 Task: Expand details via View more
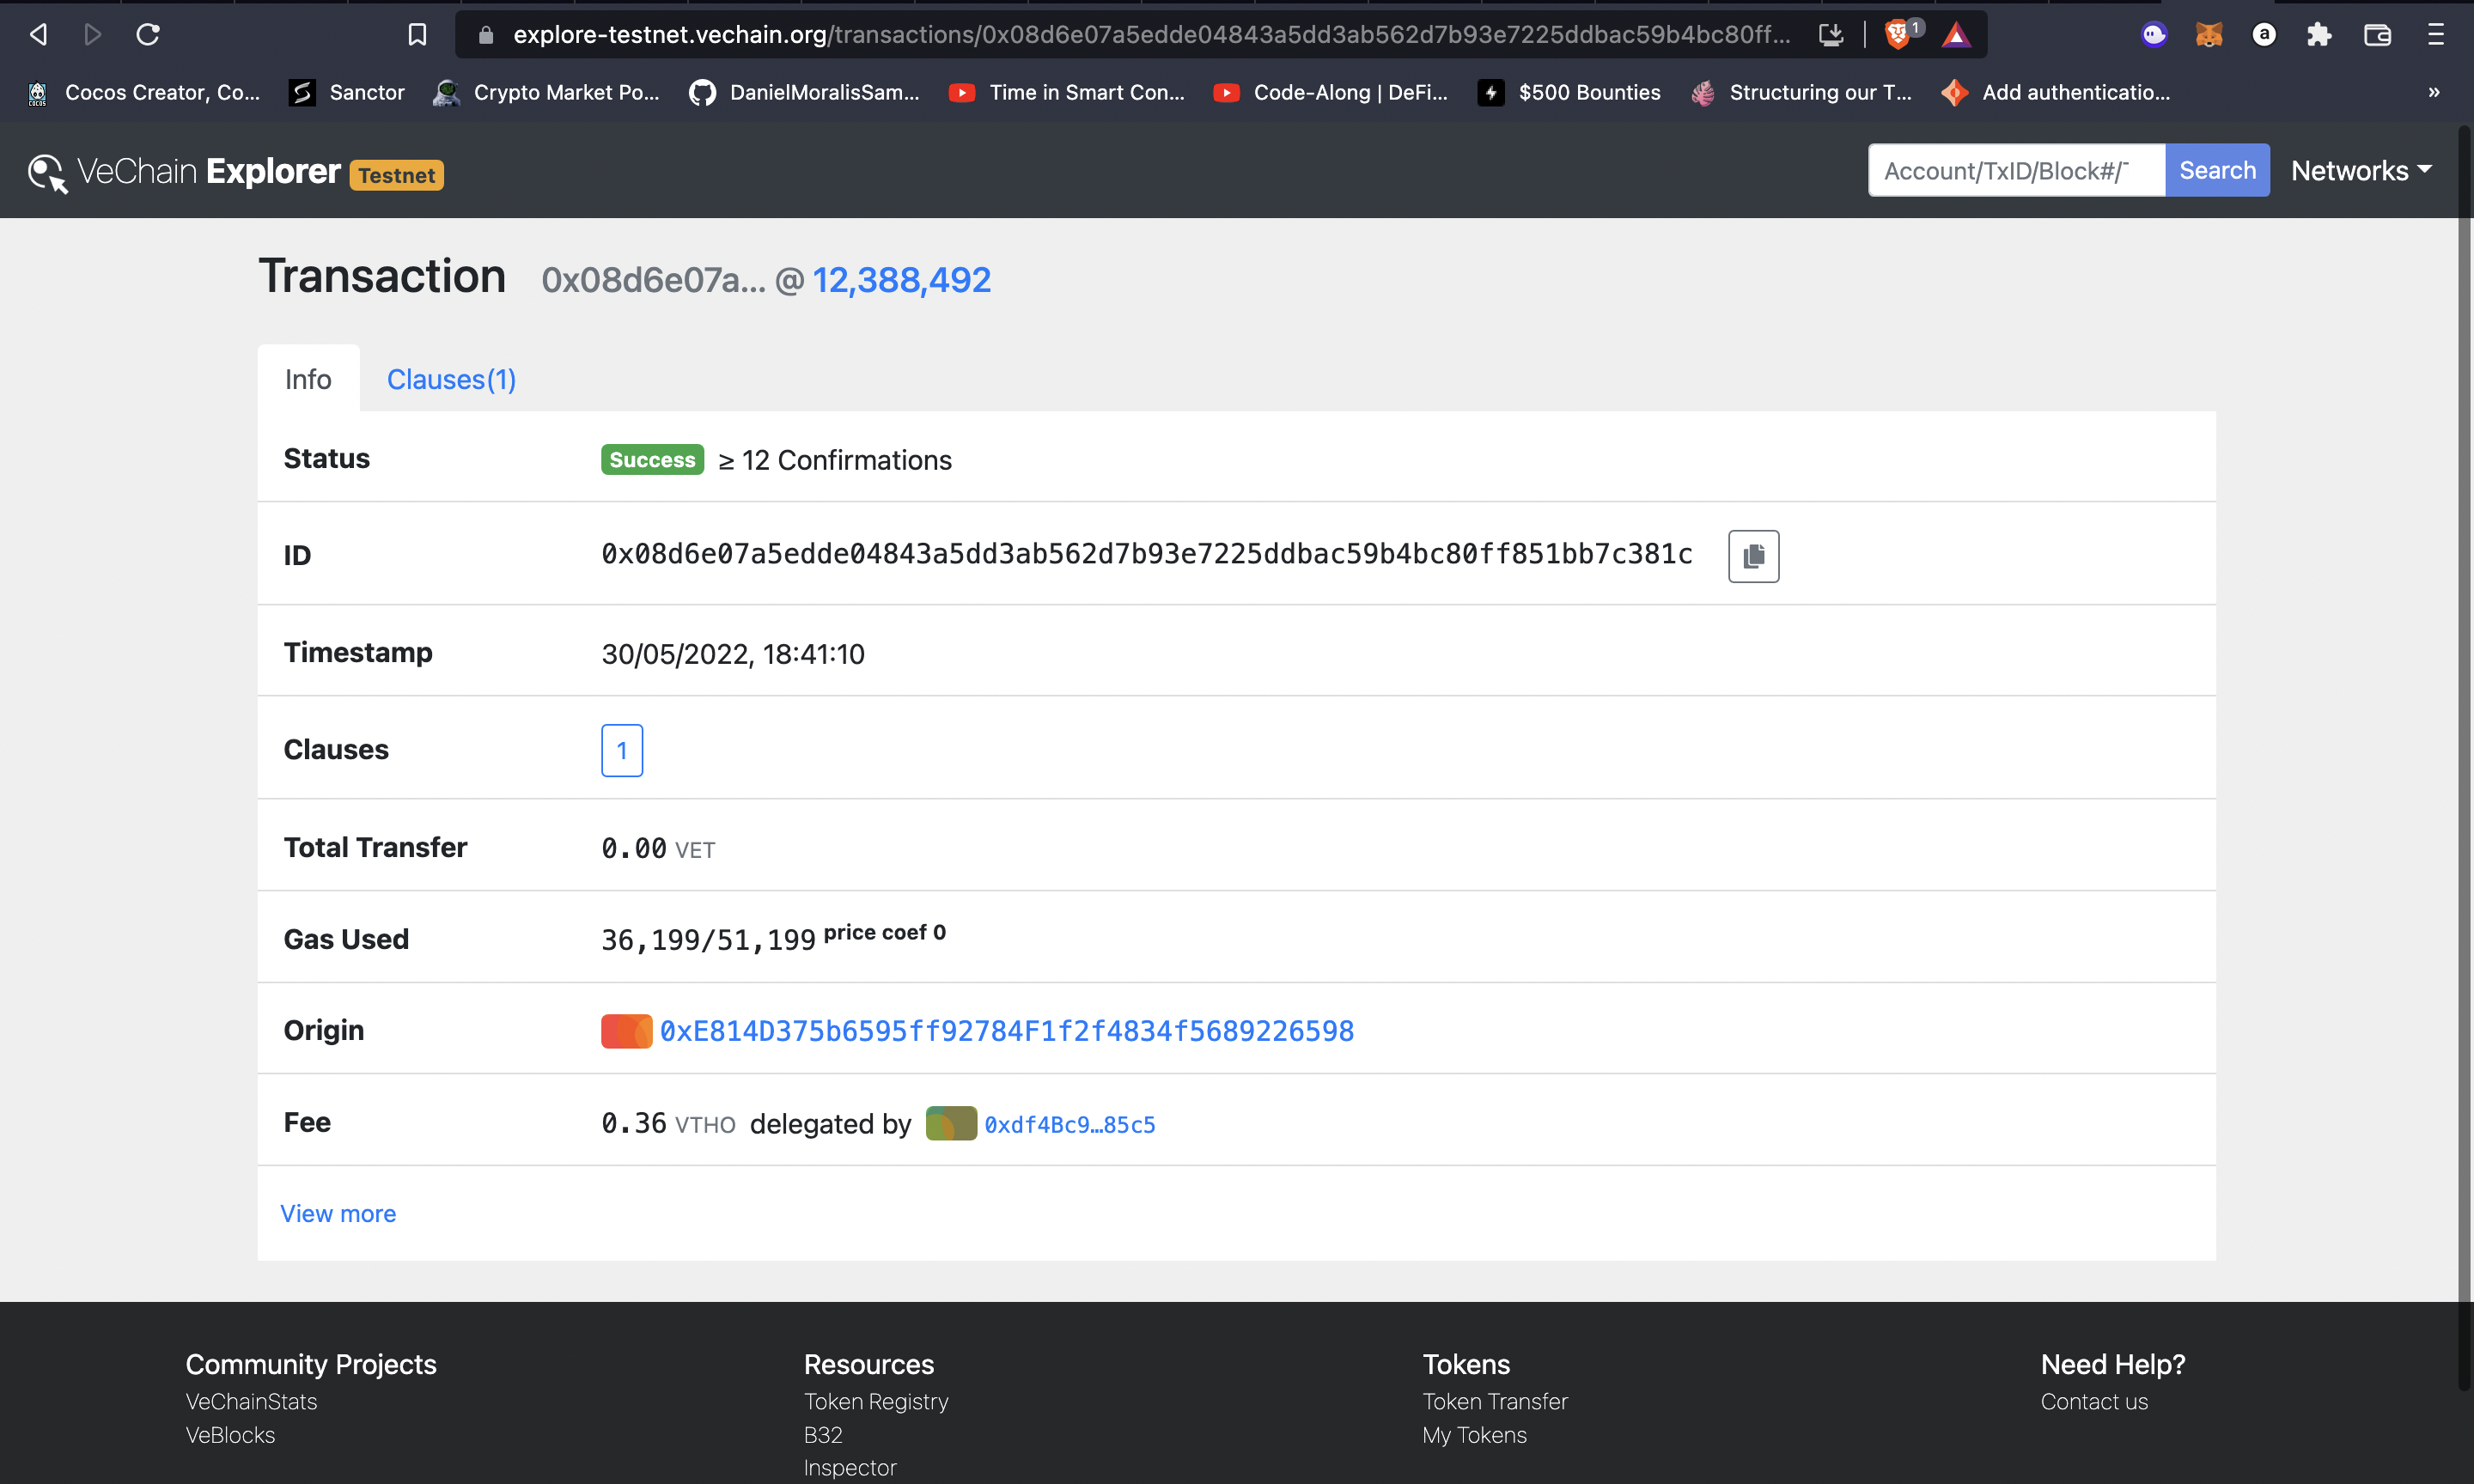(338, 1213)
